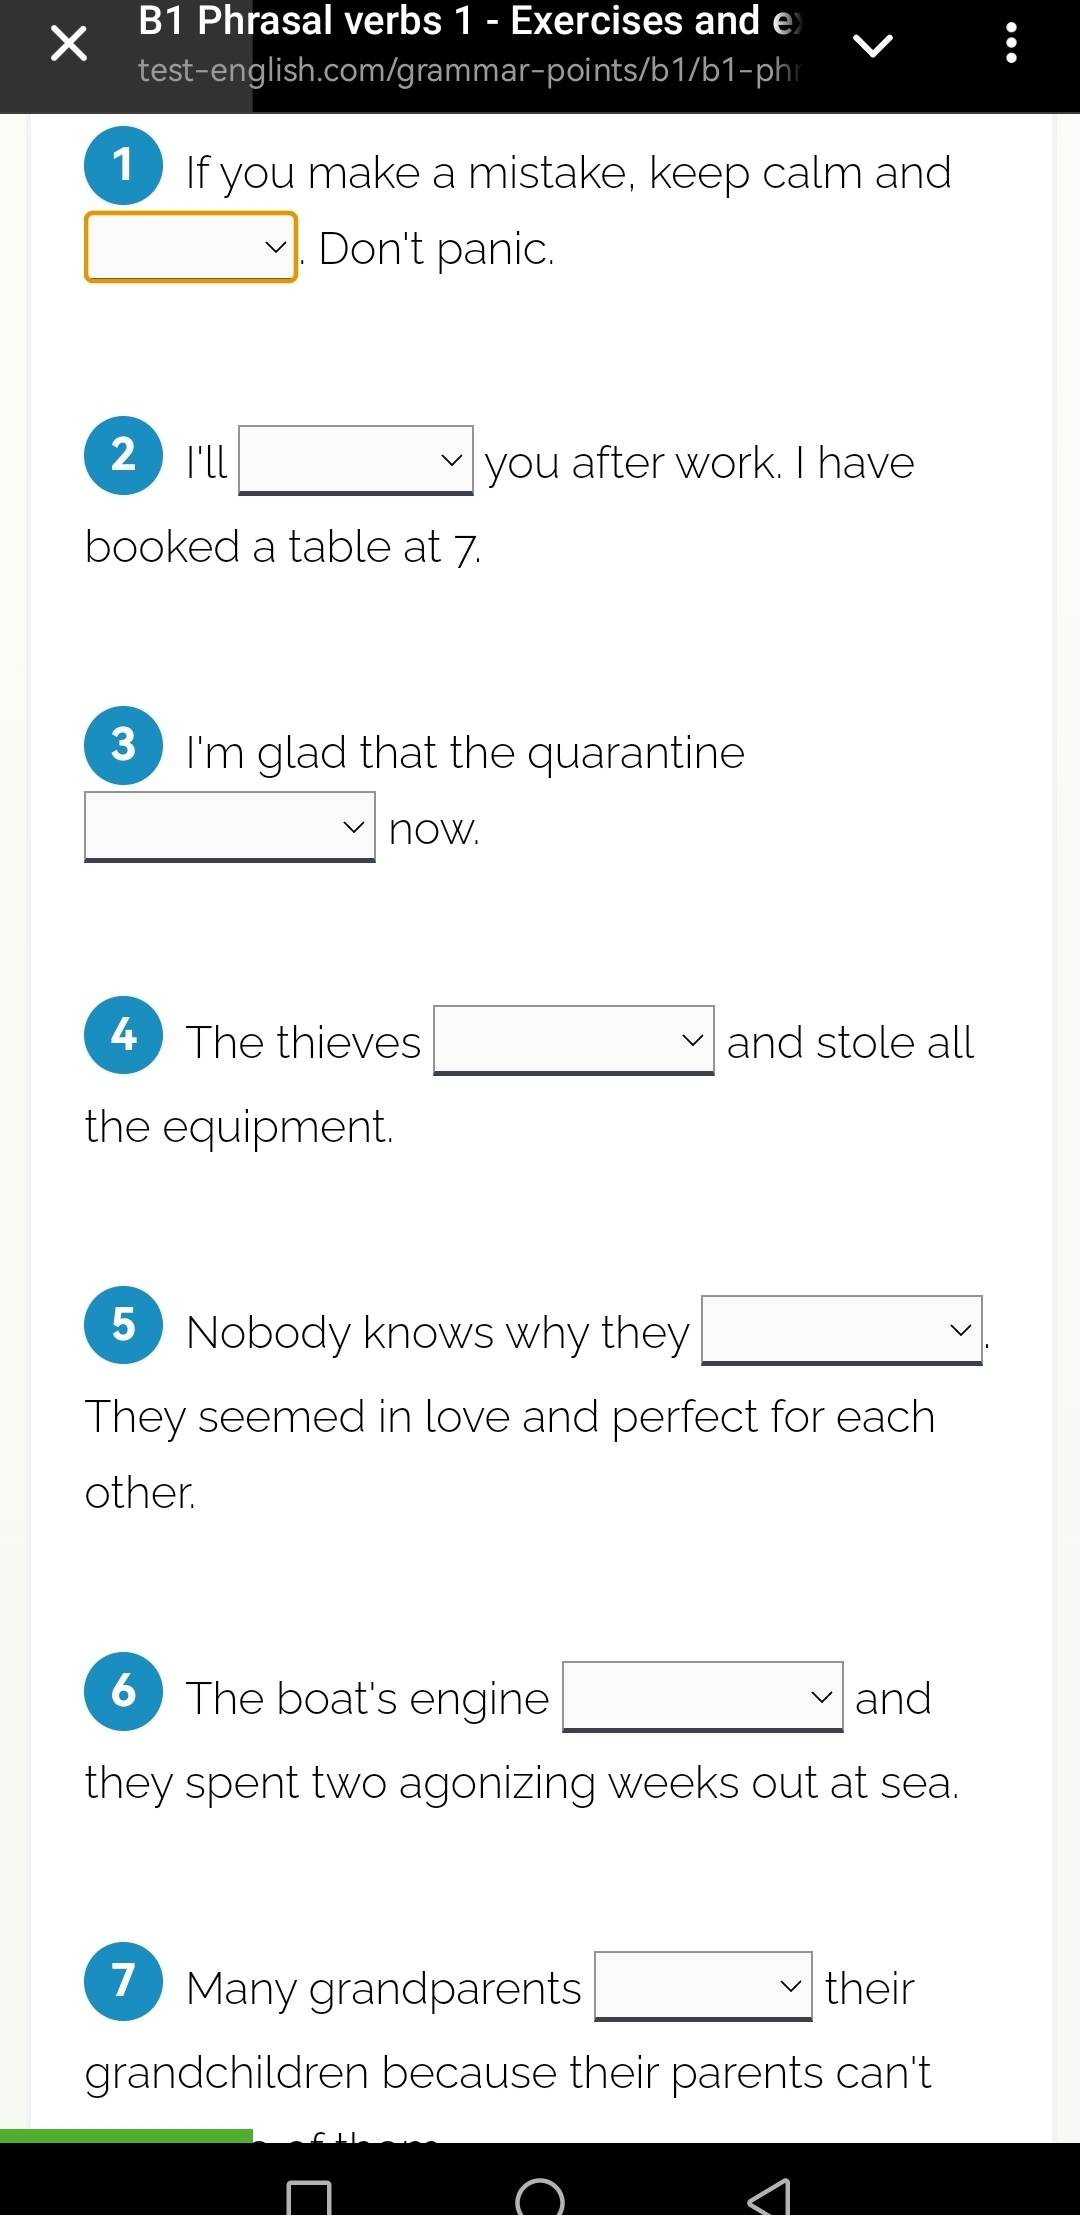Close the browser tab with X icon
This screenshot has height=2215, width=1080.
pos(68,44)
